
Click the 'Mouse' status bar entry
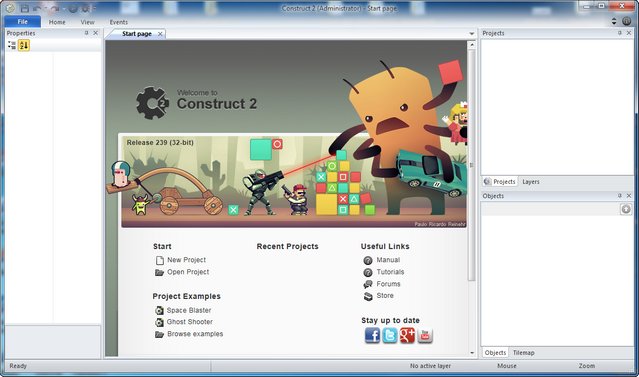[507, 366]
